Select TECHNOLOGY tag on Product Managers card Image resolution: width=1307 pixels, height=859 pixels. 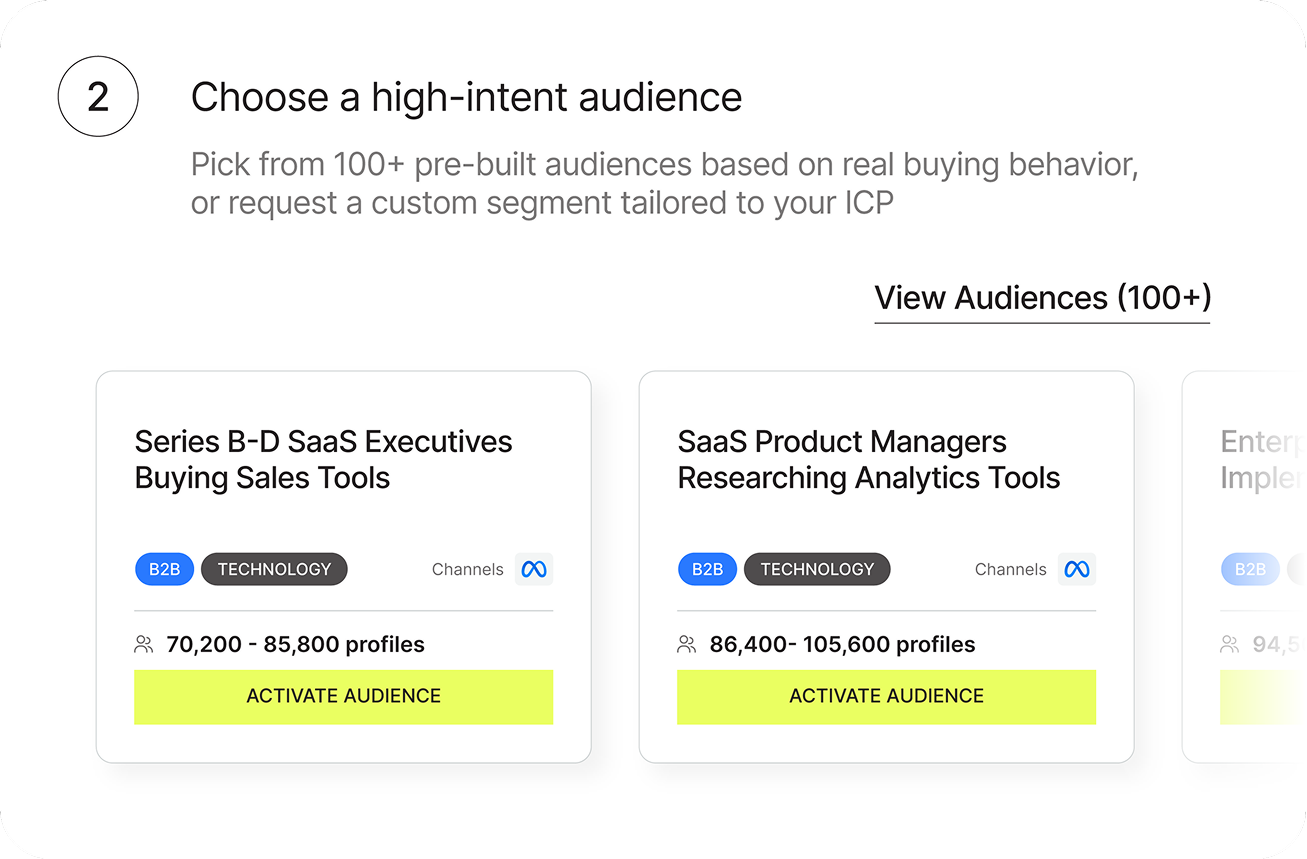(x=817, y=569)
